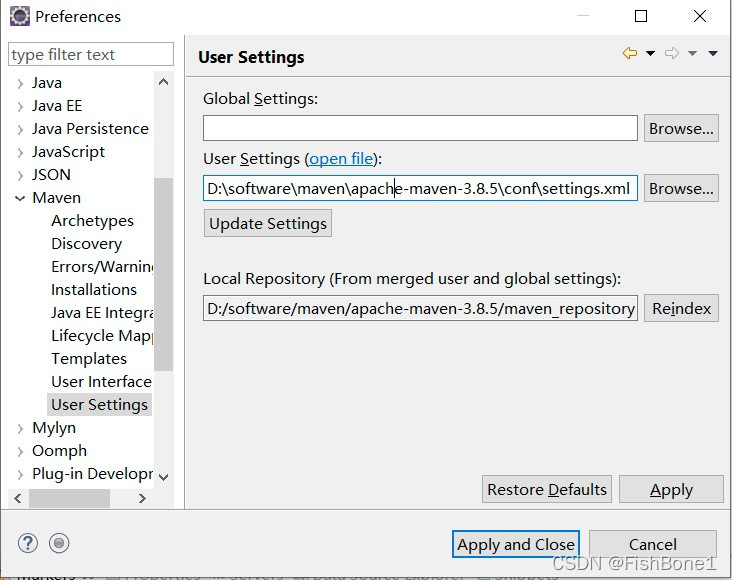Open the view menu triangle dropdown
Screen dimensions: 732x580
(713, 53)
